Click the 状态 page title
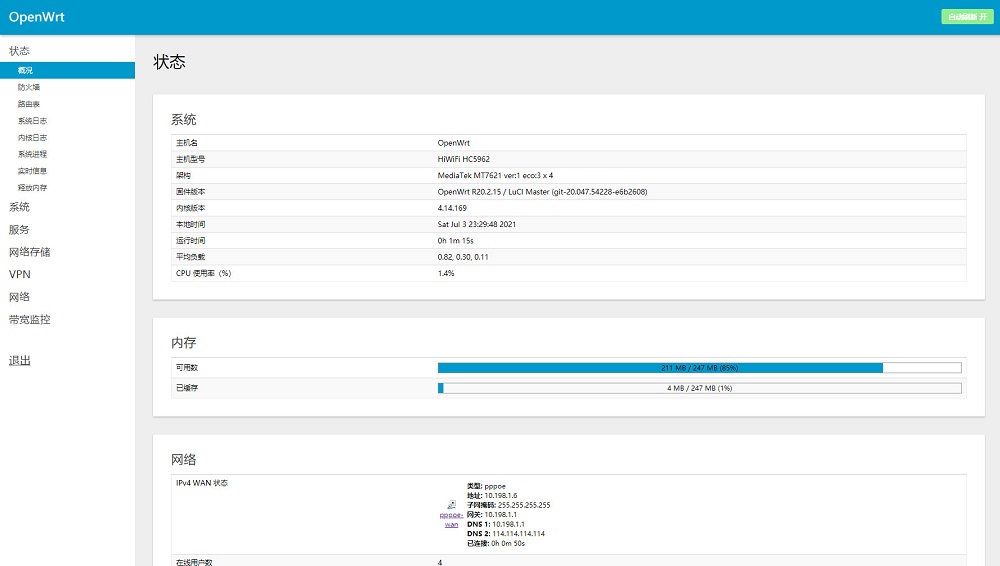The image size is (1000, 566). (x=170, y=62)
